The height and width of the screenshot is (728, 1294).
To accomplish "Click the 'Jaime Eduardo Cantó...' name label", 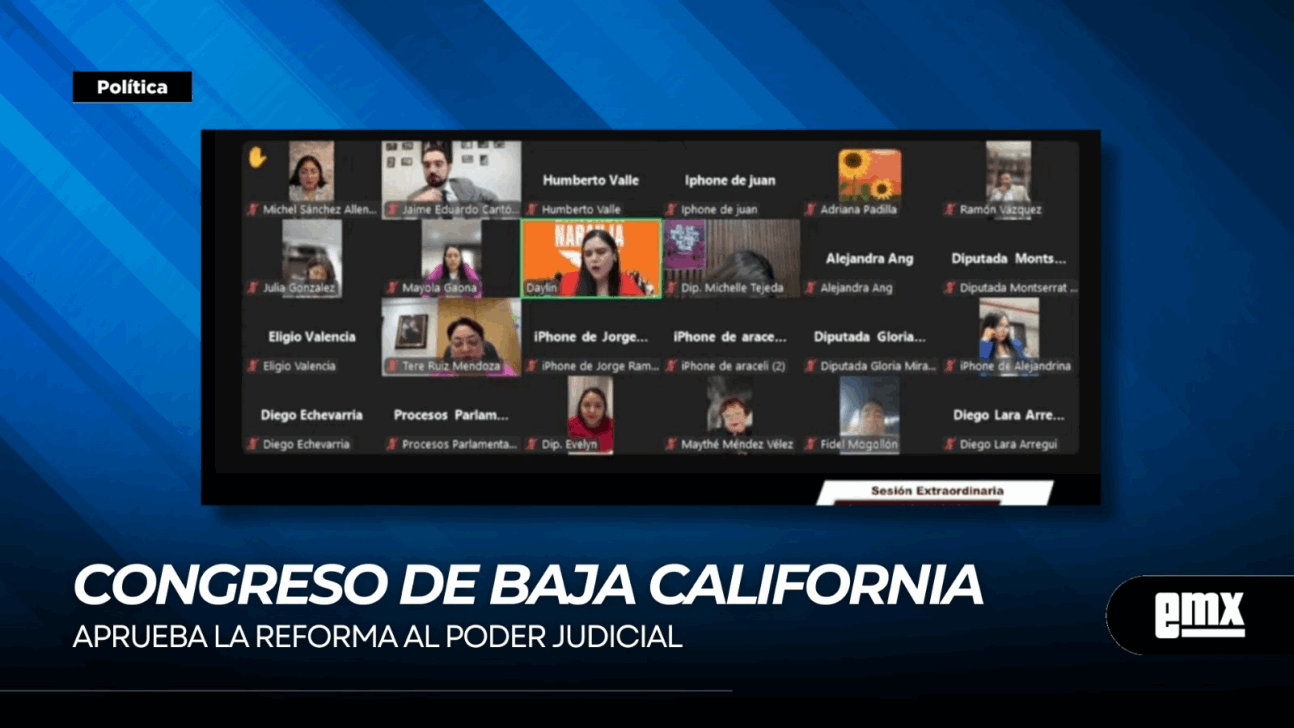I will [x=460, y=210].
